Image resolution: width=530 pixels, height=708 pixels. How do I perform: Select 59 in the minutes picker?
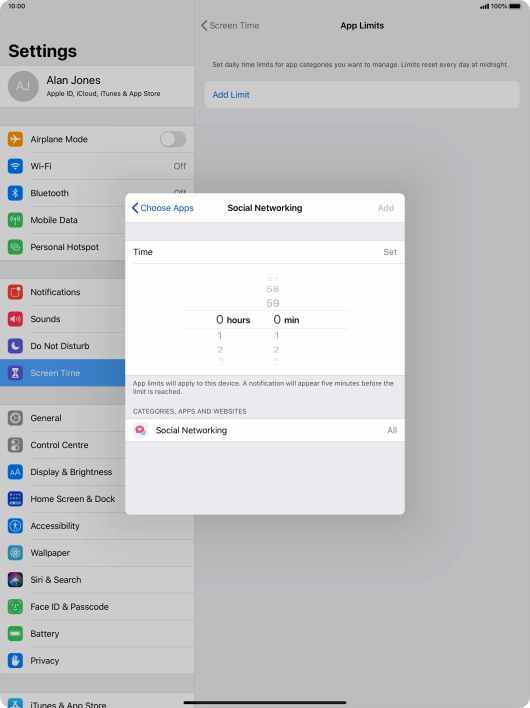pos(273,303)
